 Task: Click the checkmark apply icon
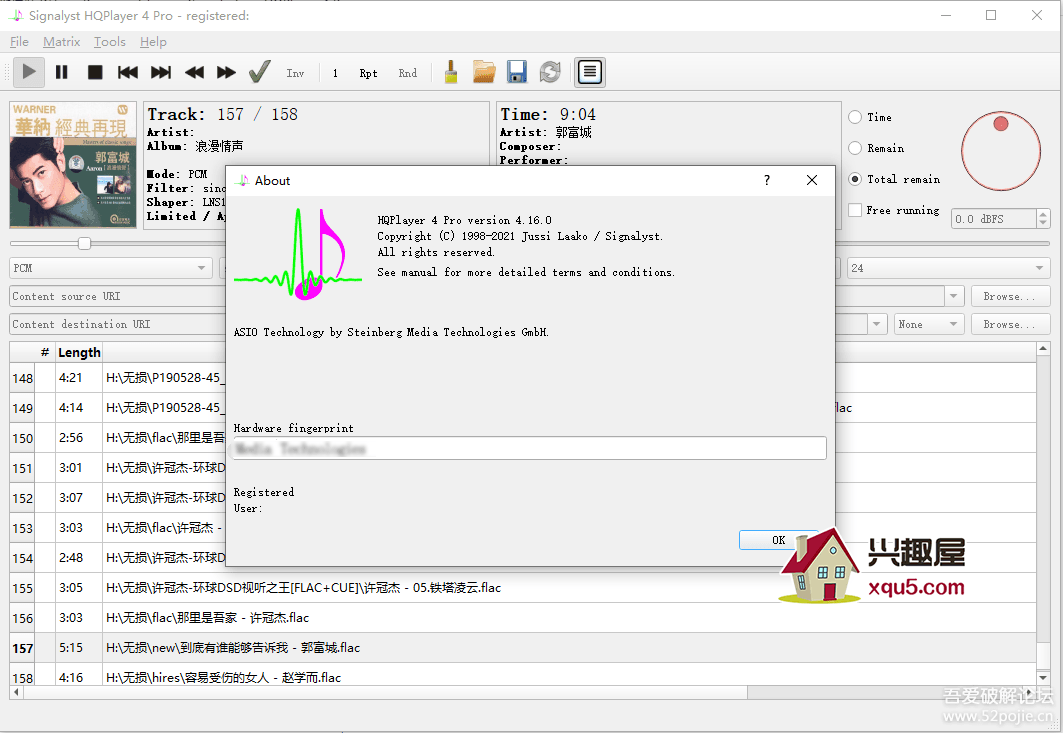point(260,72)
